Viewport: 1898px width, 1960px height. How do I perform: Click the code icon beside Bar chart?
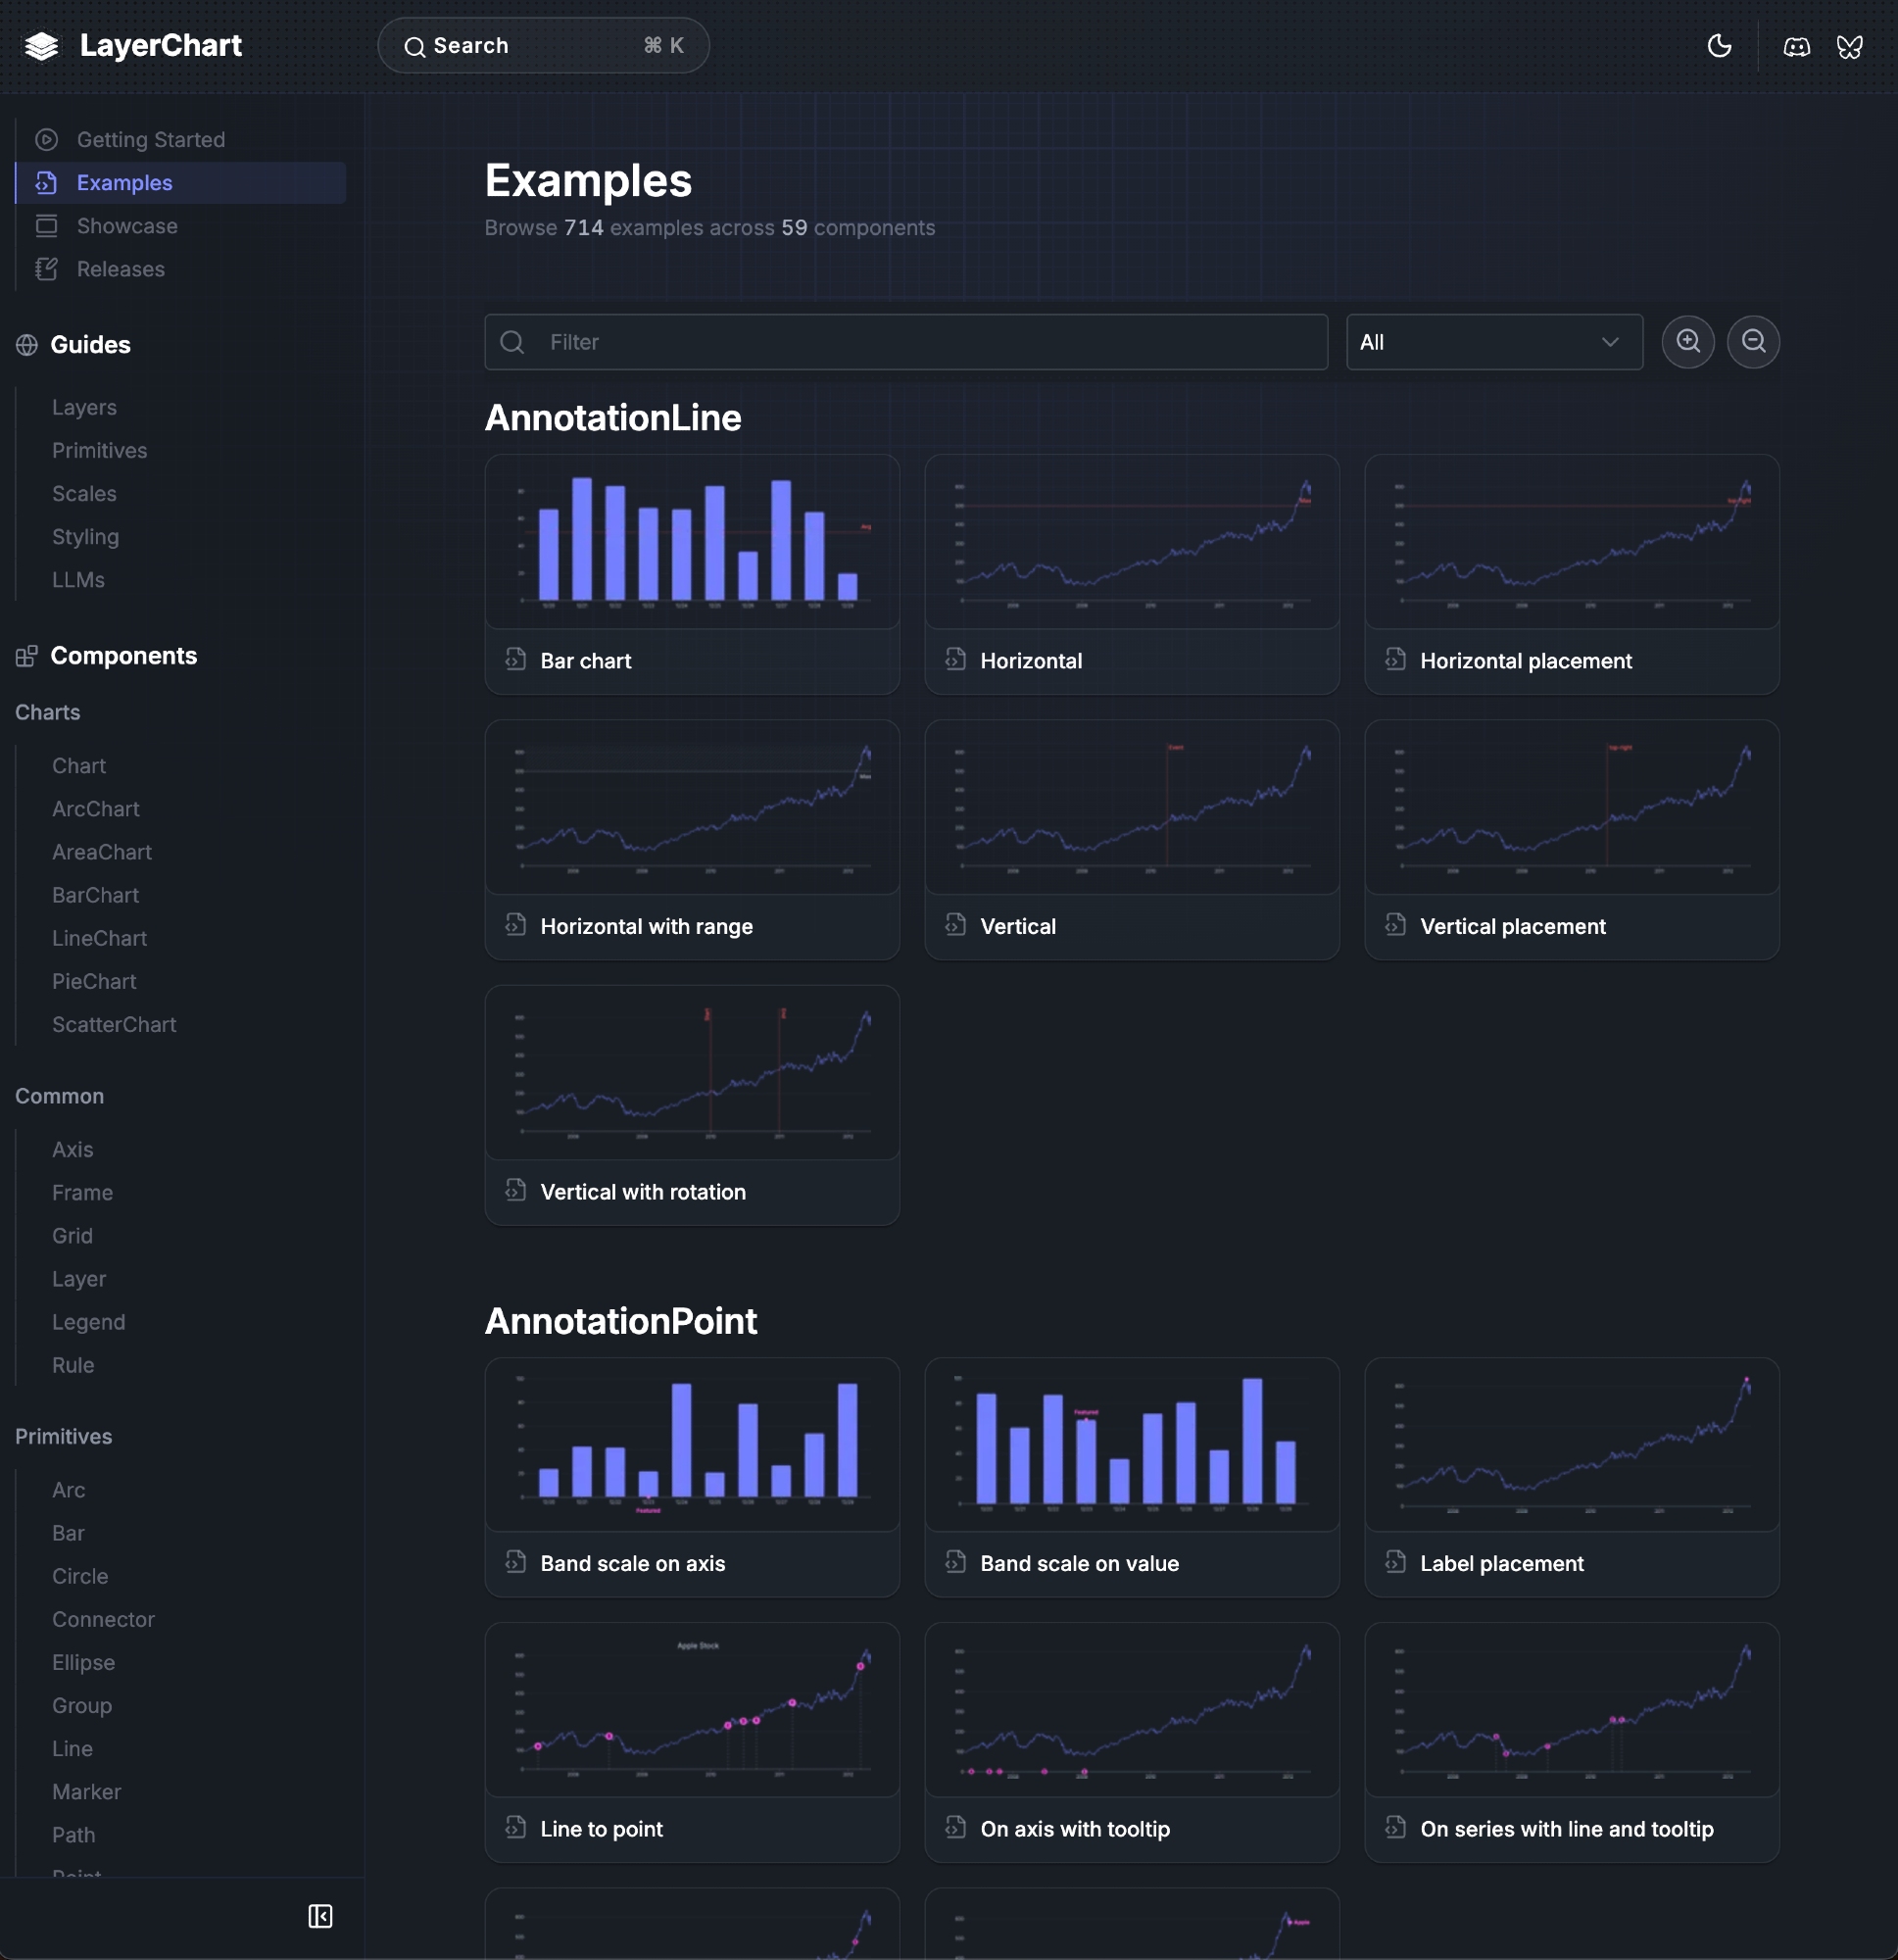(x=515, y=660)
